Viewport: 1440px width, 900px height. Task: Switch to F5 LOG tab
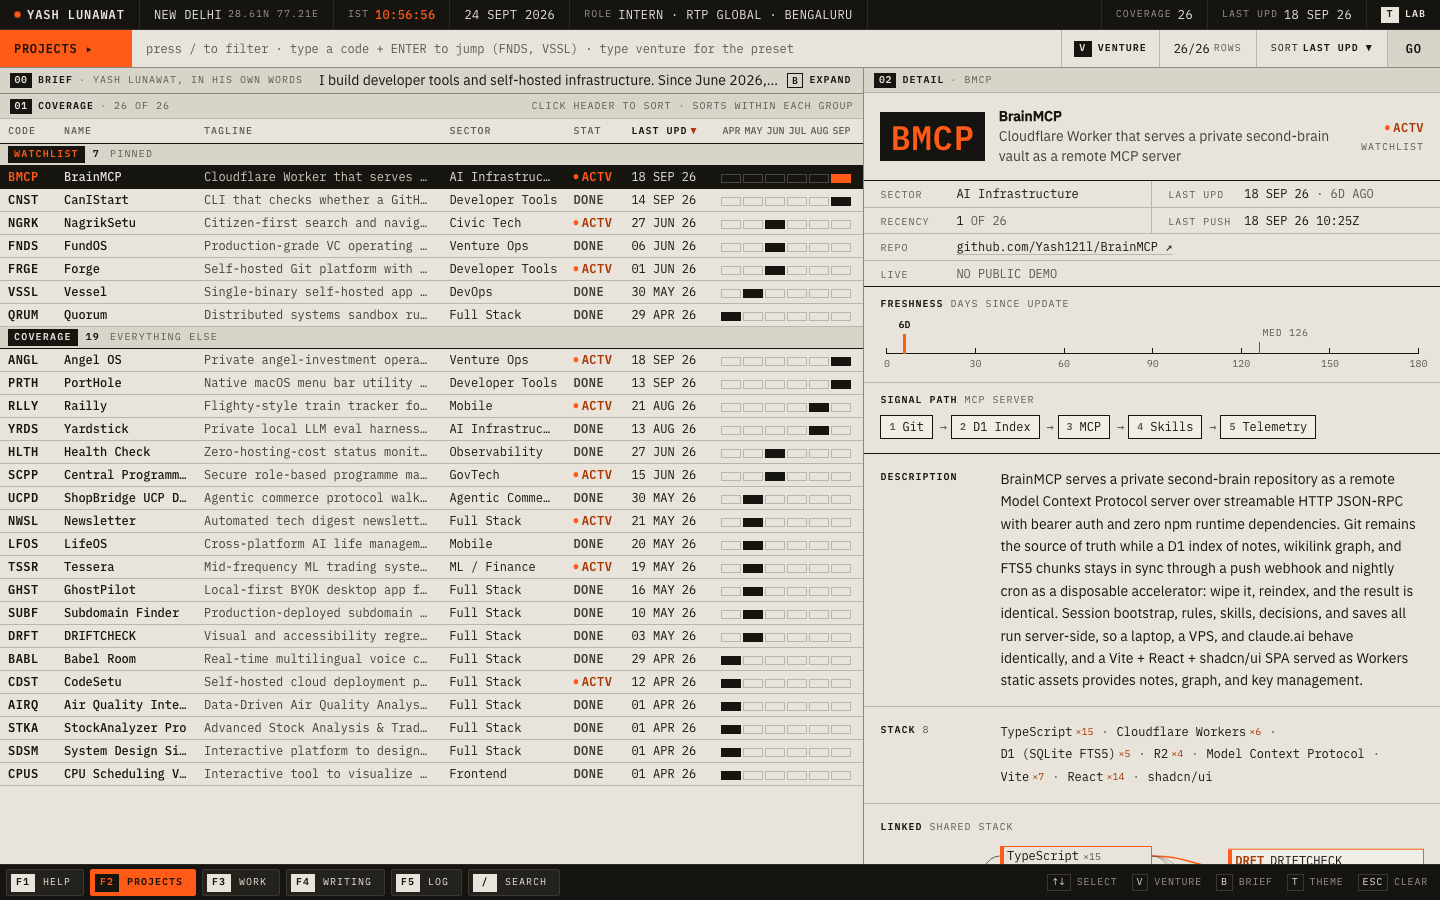[426, 882]
